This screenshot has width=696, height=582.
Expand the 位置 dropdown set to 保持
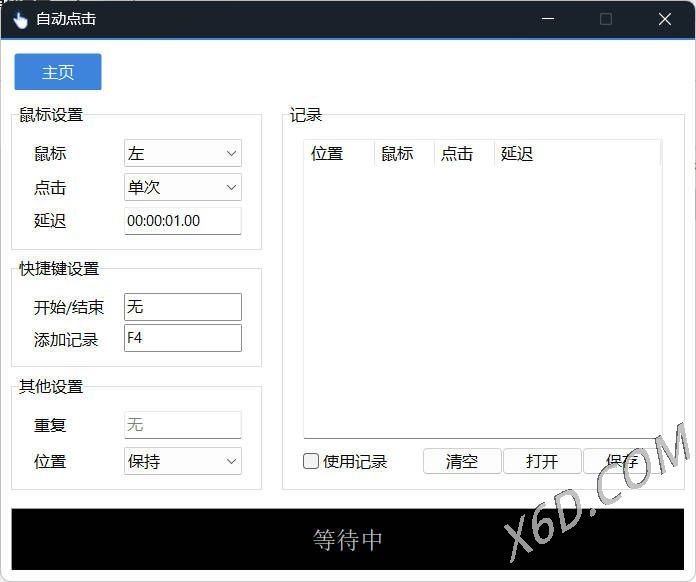pyautogui.click(x=183, y=461)
